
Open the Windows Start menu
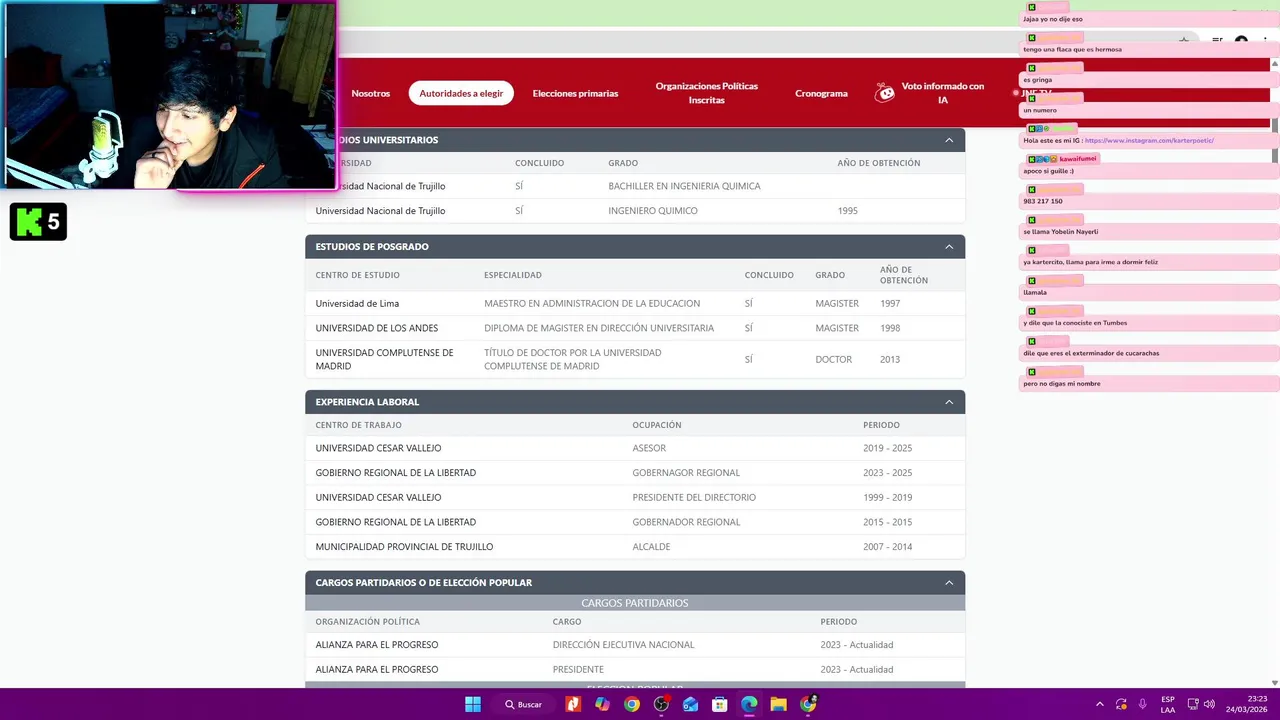click(473, 704)
